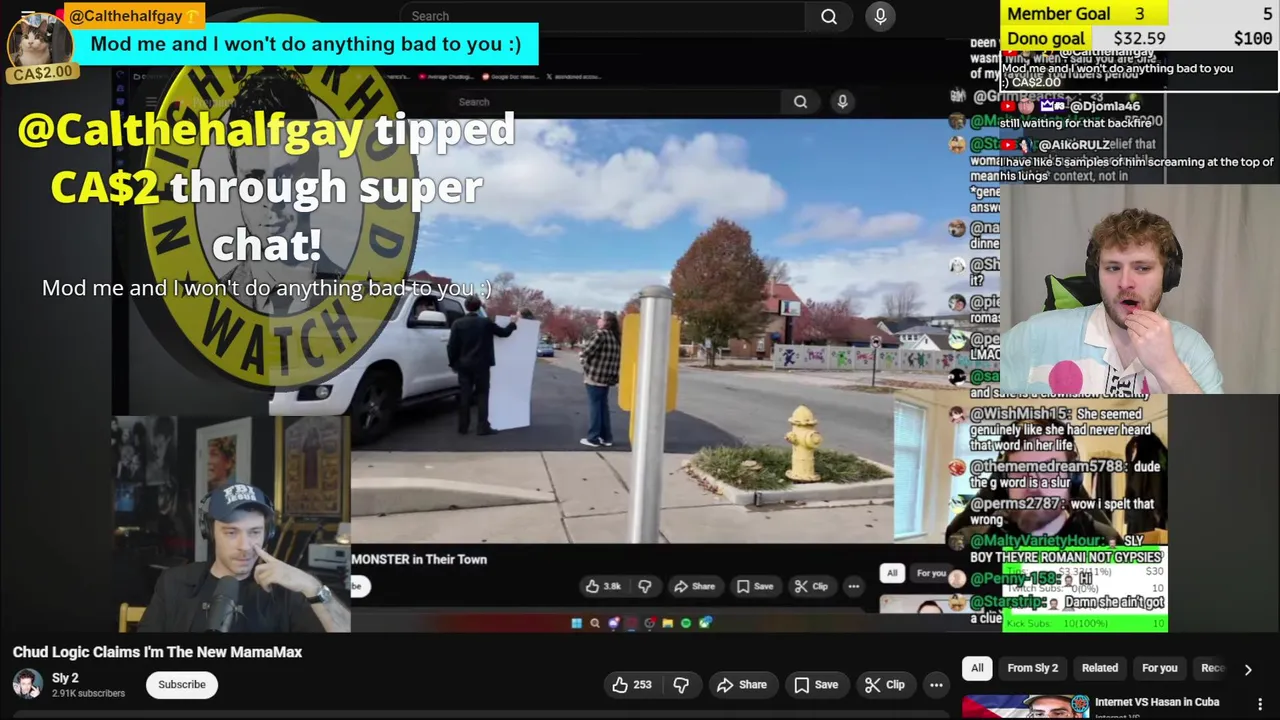Viewport: 1280px width, 720px height.
Task: Open green Spotify icon in embedded taskbar
Action: pyautogui.click(x=686, y=623)
